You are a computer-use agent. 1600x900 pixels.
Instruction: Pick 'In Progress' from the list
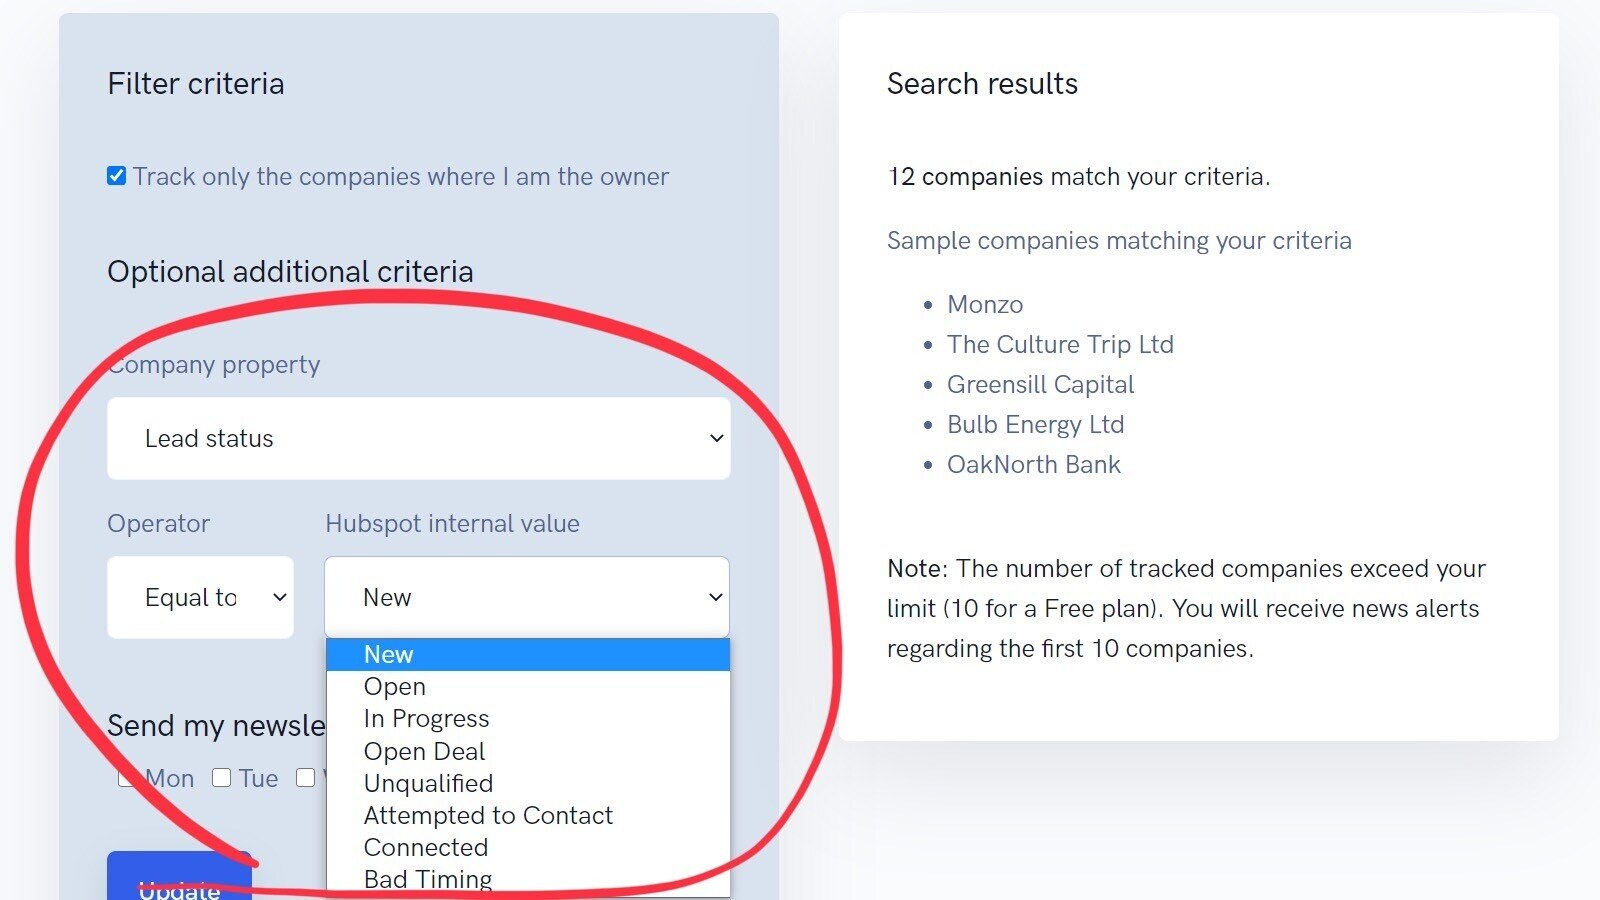coord(426,719)
